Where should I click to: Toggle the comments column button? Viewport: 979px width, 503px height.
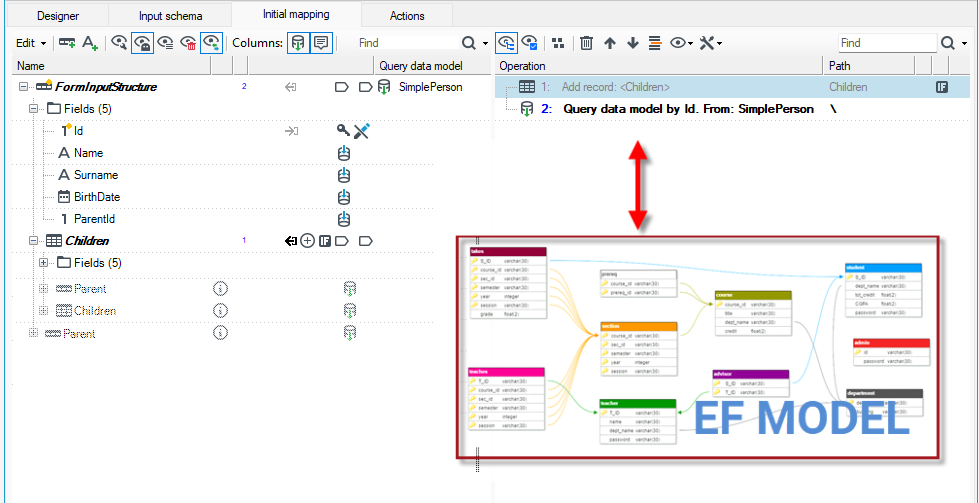coord(322,43)
